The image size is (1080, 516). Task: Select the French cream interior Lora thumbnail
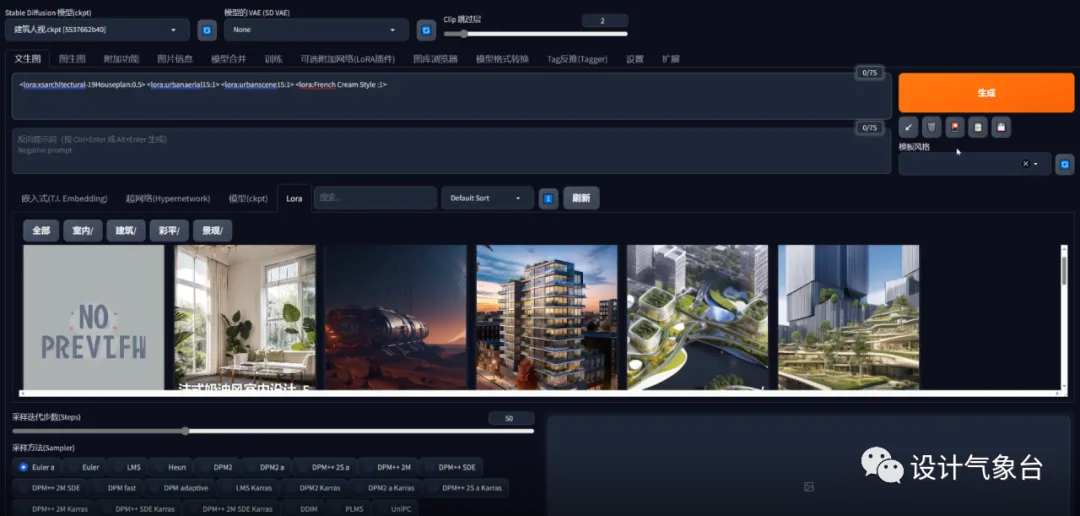[x=245, y=318]
